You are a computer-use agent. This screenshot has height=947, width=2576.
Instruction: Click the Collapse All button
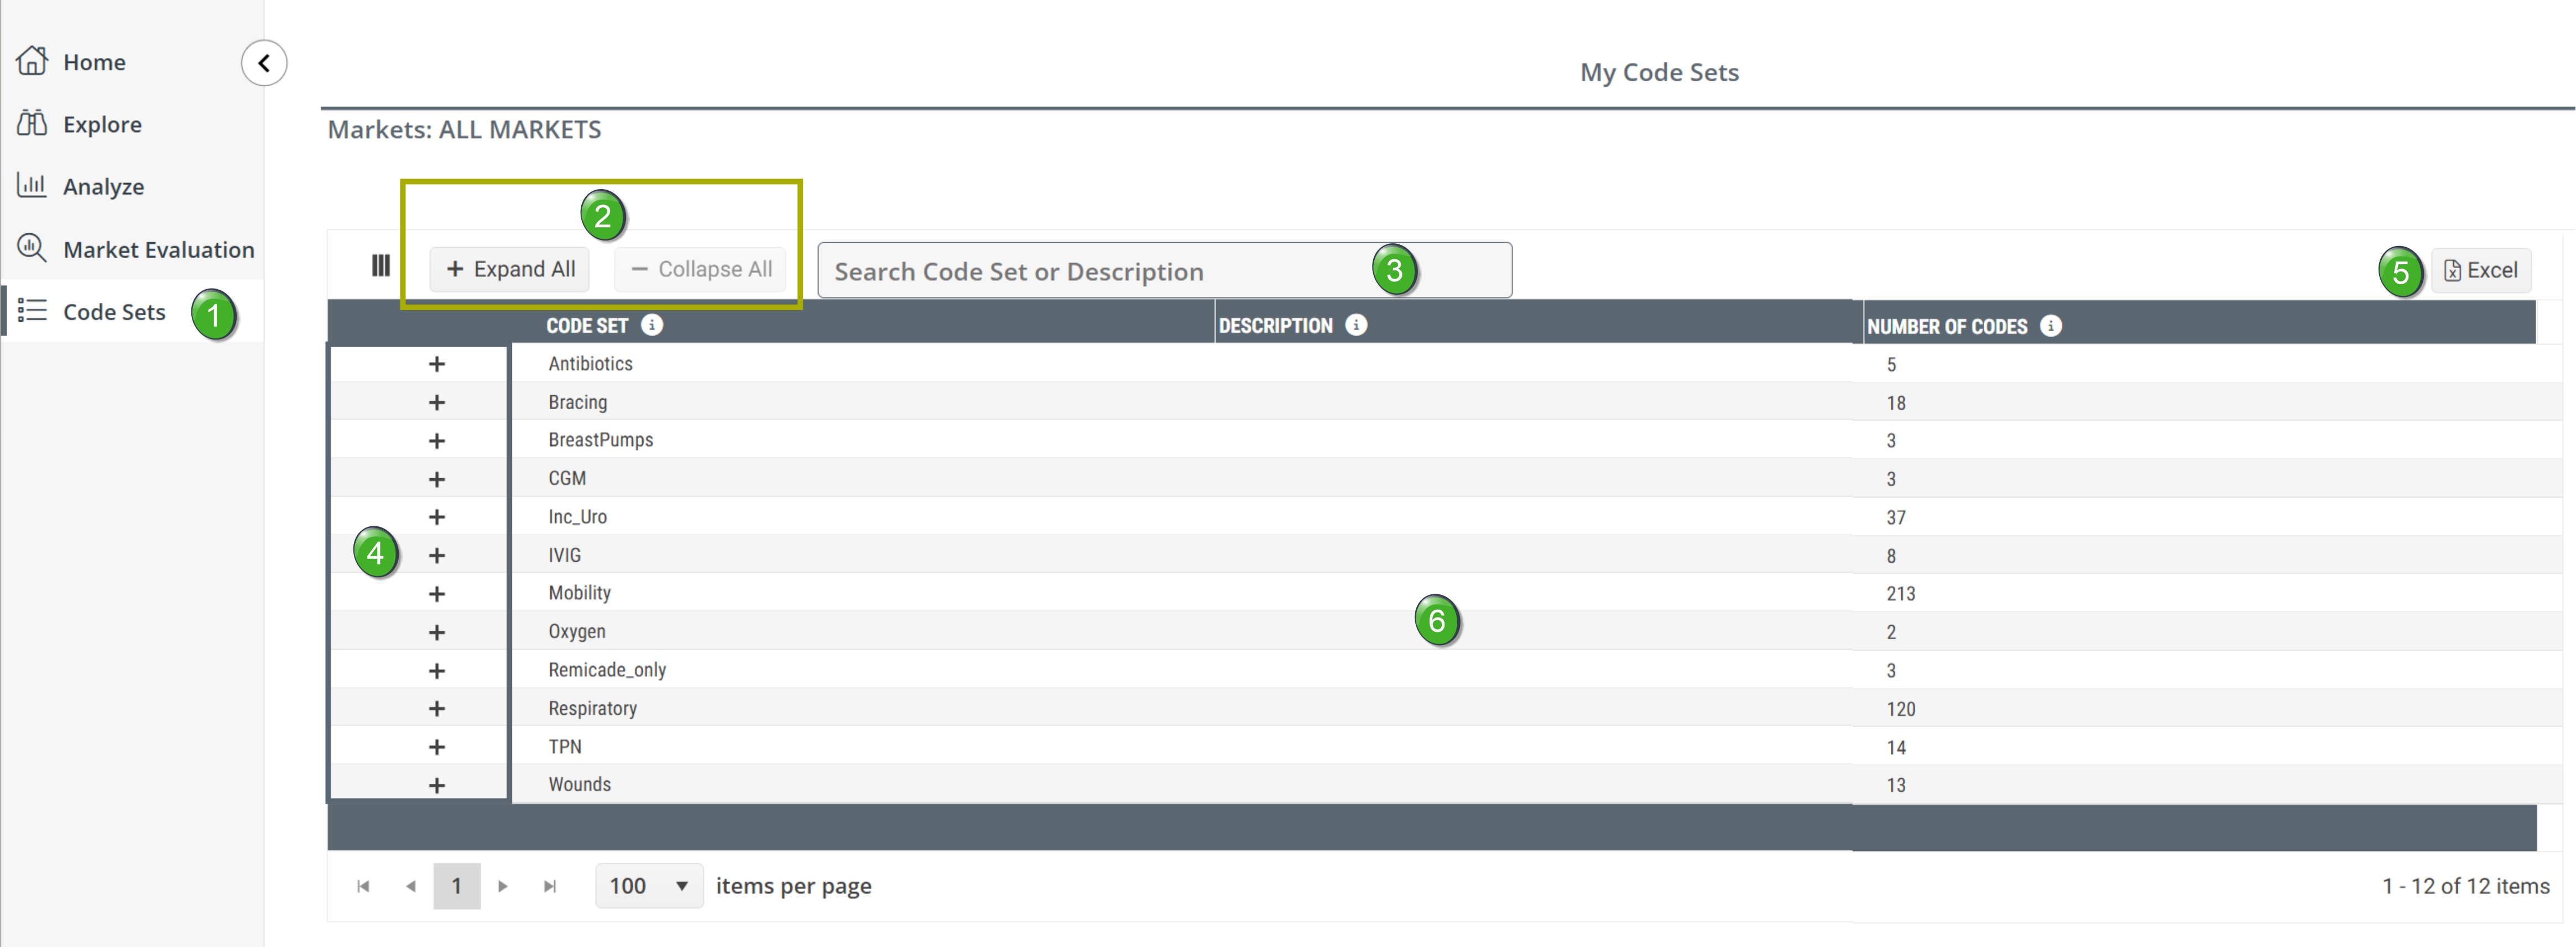[701, 269]
